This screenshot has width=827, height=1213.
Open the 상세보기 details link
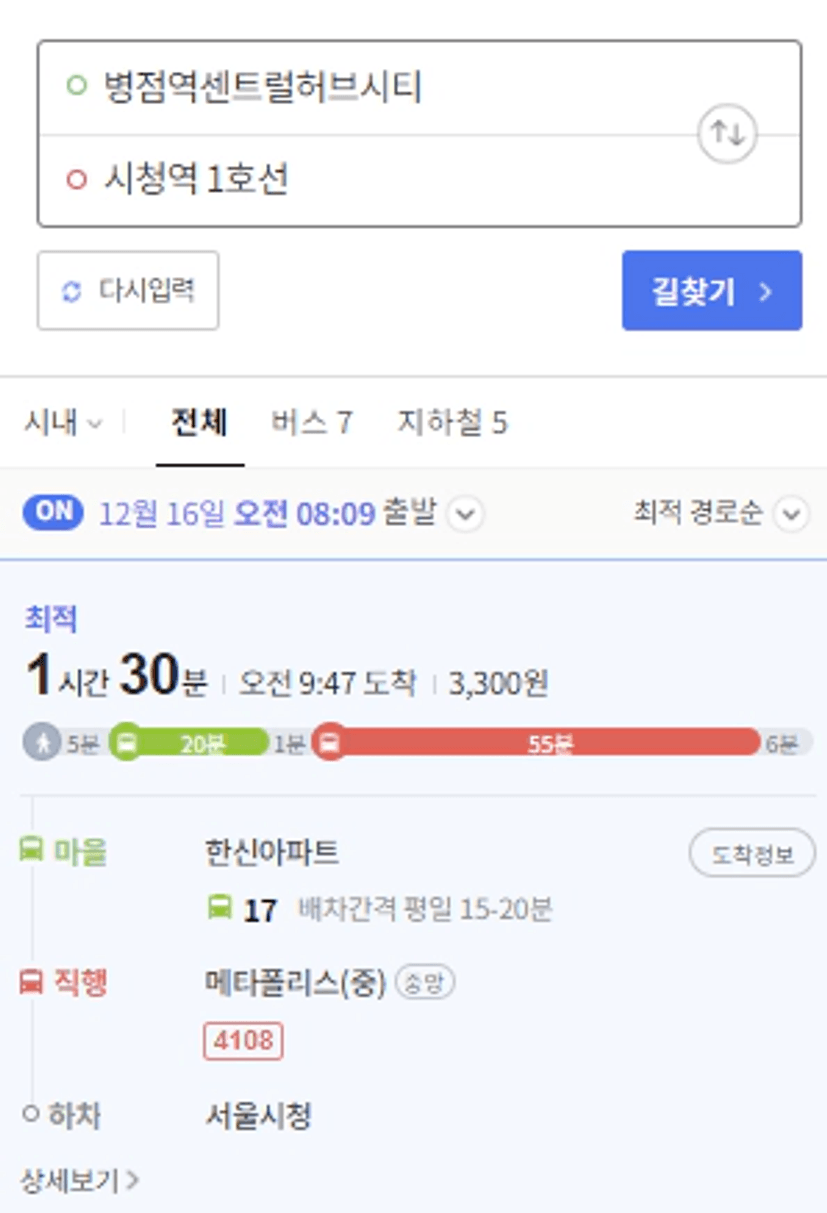79,1181
